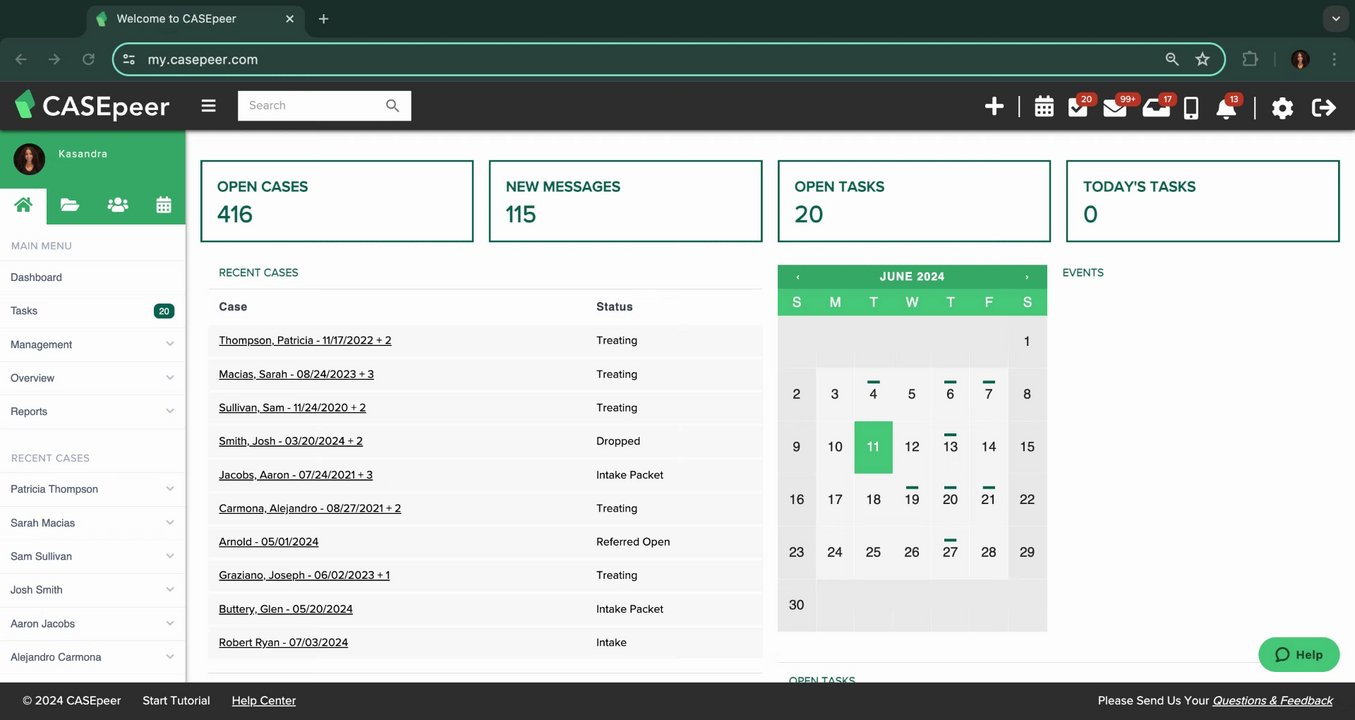Click the site info icon in address bar
Viewport: 1355px width, 720px height.
click(129, 59)
